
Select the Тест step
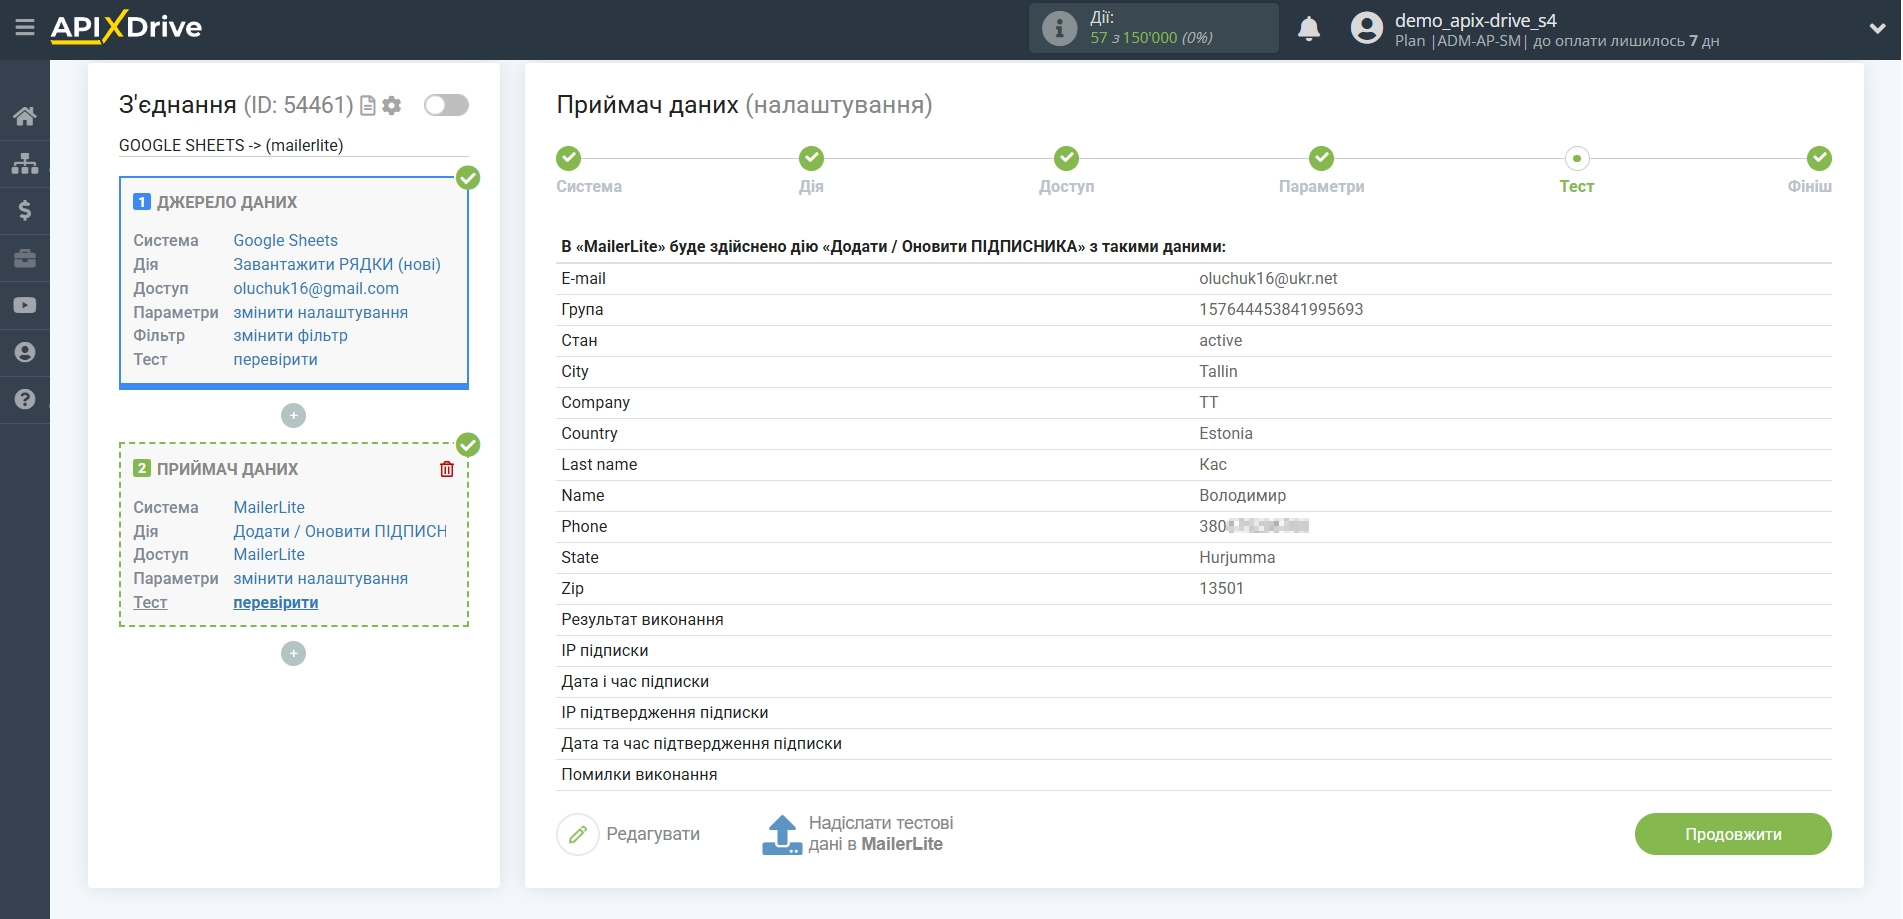click(1576, 170)
